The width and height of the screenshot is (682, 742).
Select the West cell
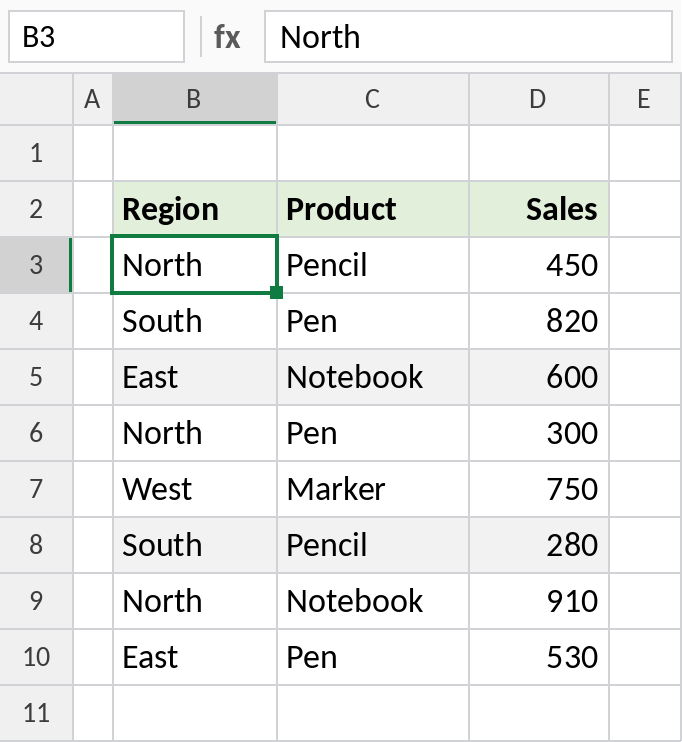(195, 489)
